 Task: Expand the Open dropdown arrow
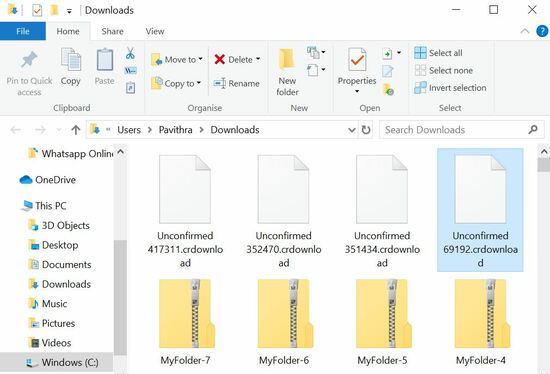399,53
